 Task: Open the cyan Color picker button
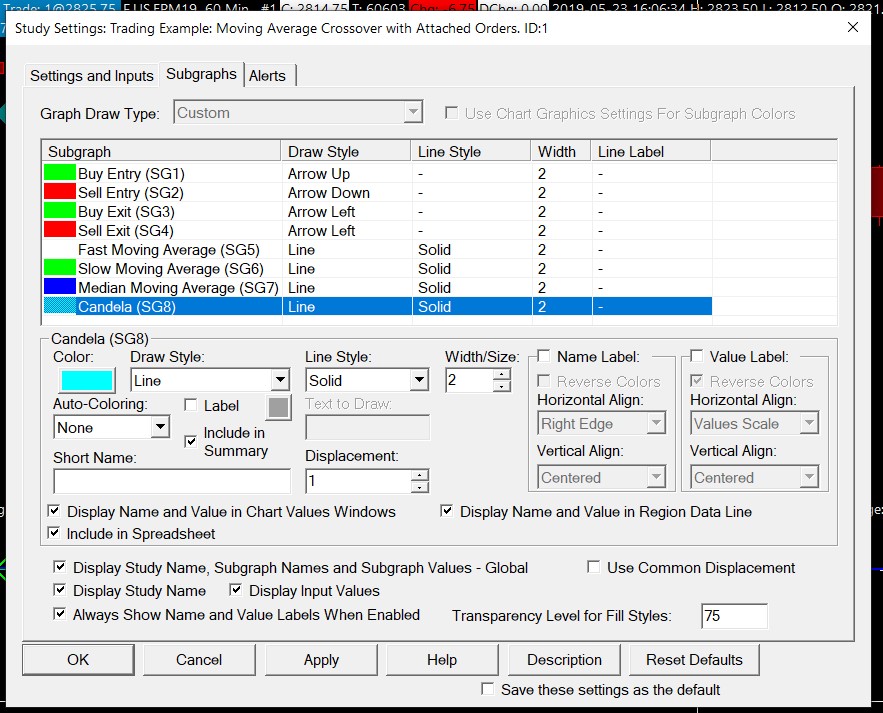point(87,380)
